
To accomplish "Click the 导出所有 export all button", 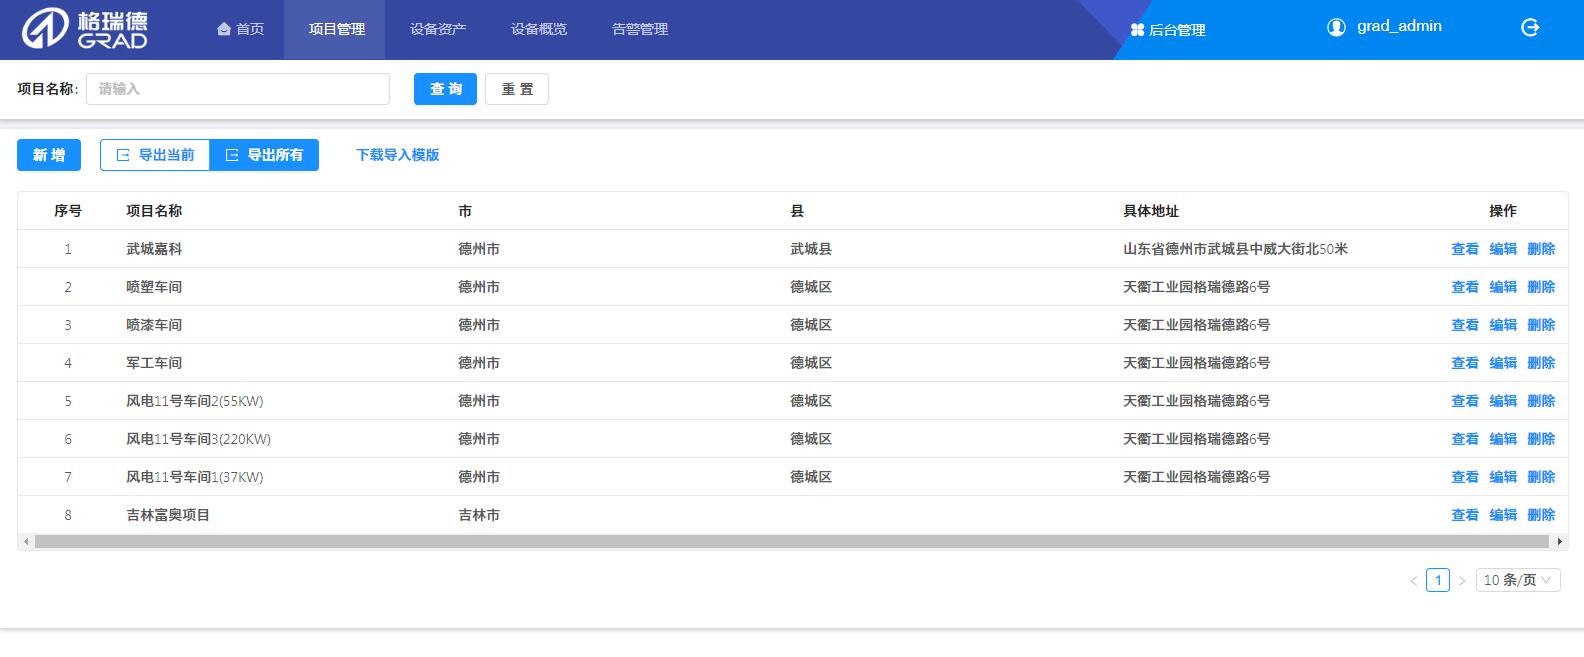I will [x=264, y=155].
